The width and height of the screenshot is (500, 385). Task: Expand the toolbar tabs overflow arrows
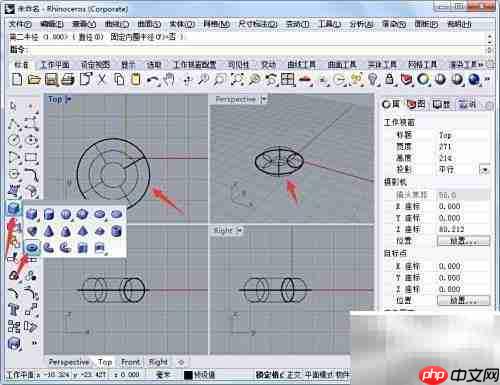482,64
